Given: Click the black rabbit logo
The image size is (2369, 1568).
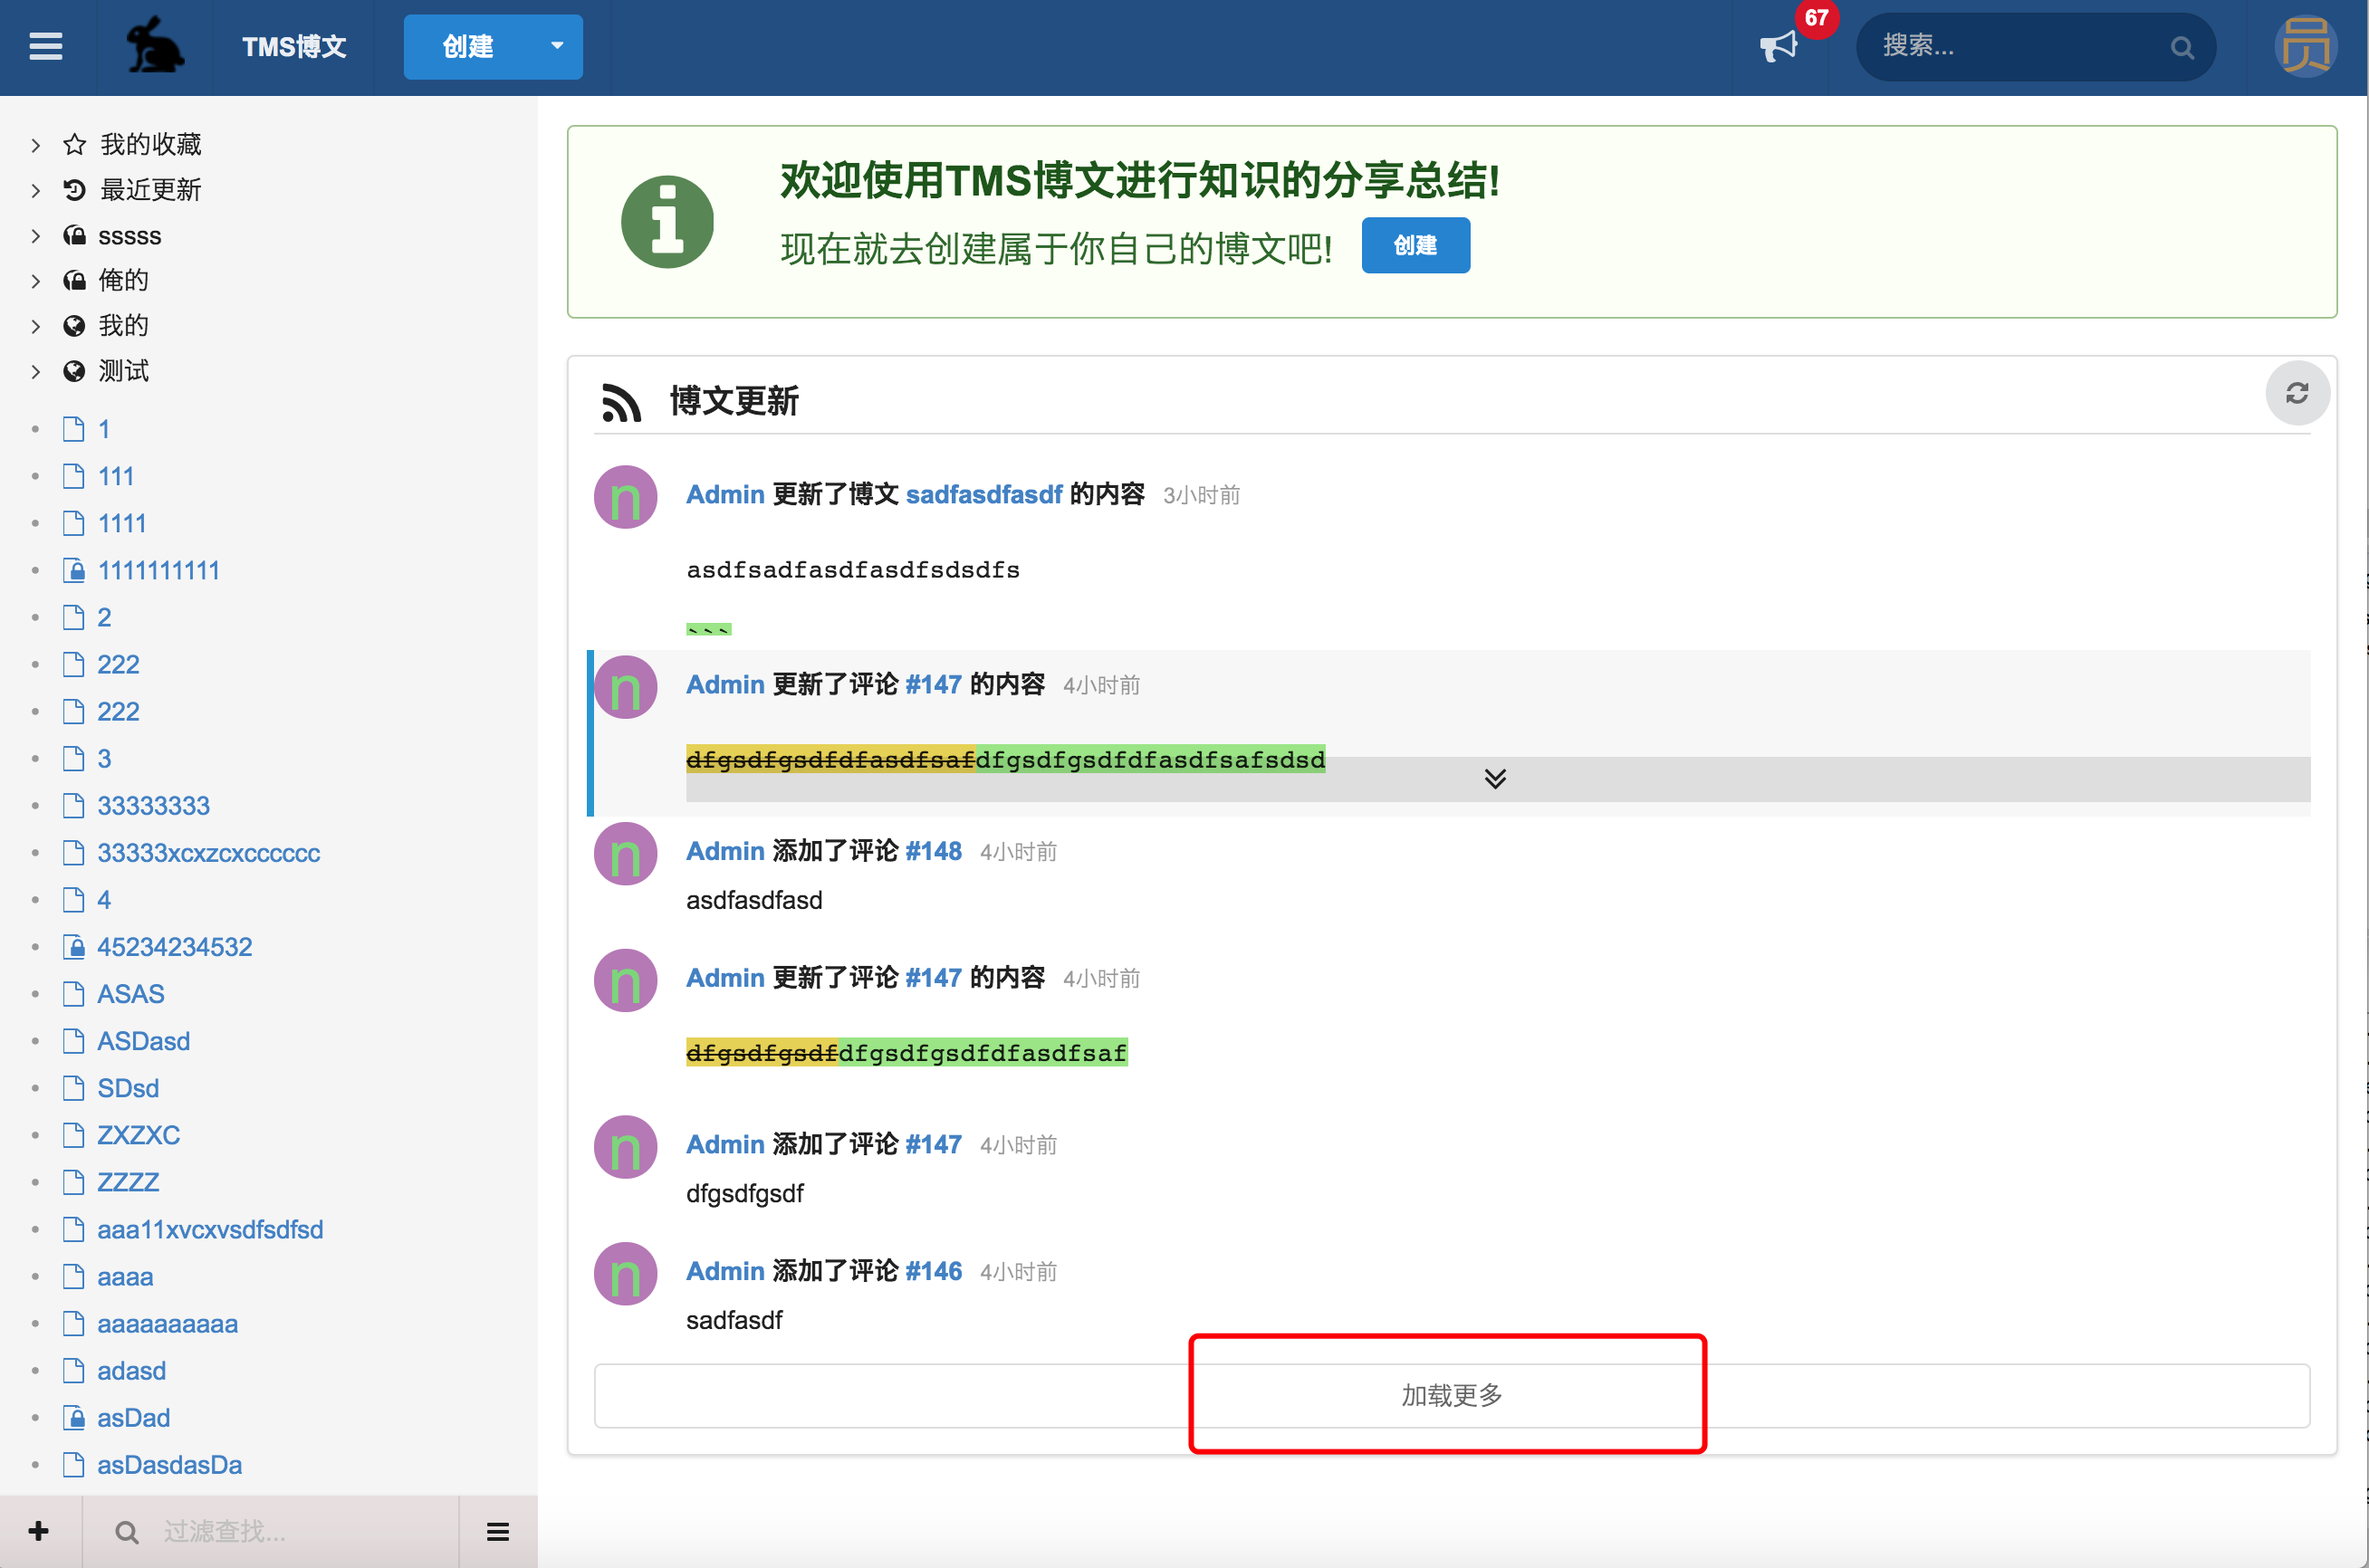Looking at the screenshot, I should click(x=155, y=45).
